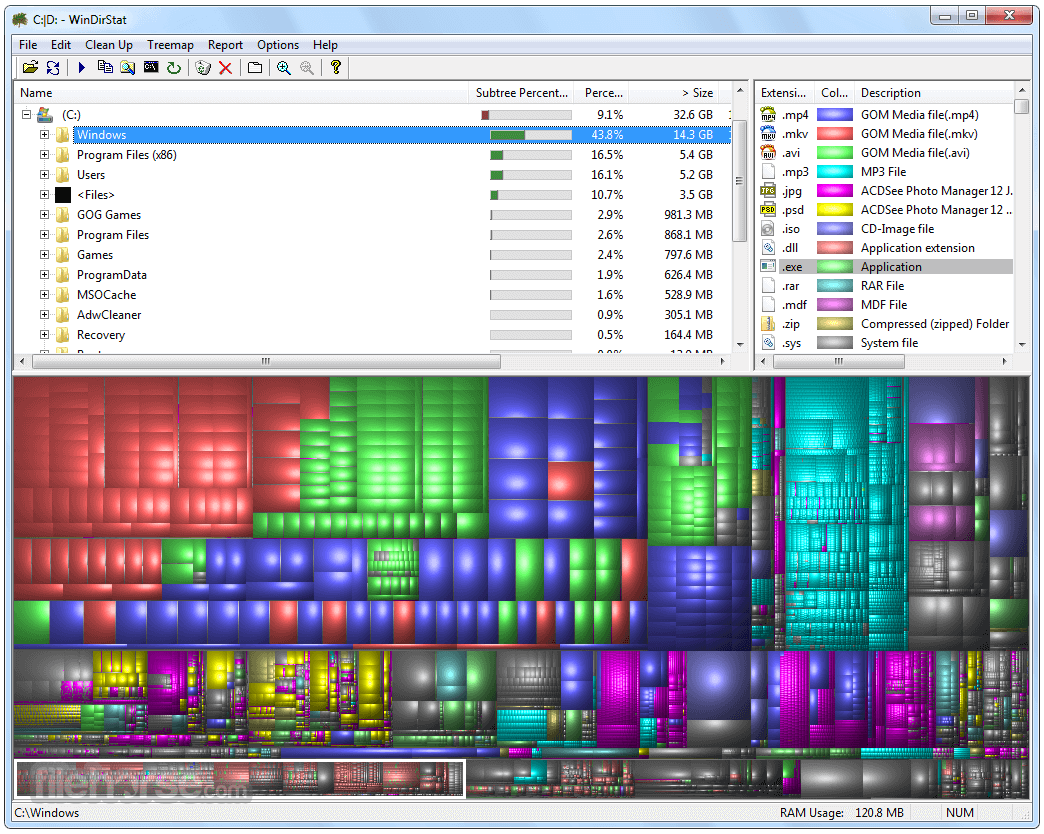Click the red X permanent delete icon

(x=225, y=67)
